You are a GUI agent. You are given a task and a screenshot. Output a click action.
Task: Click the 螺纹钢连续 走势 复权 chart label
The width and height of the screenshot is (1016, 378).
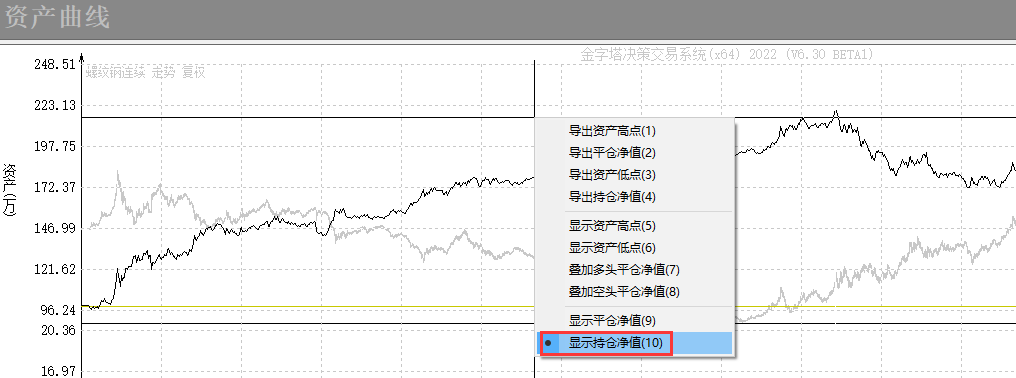[x=146, y=73]
